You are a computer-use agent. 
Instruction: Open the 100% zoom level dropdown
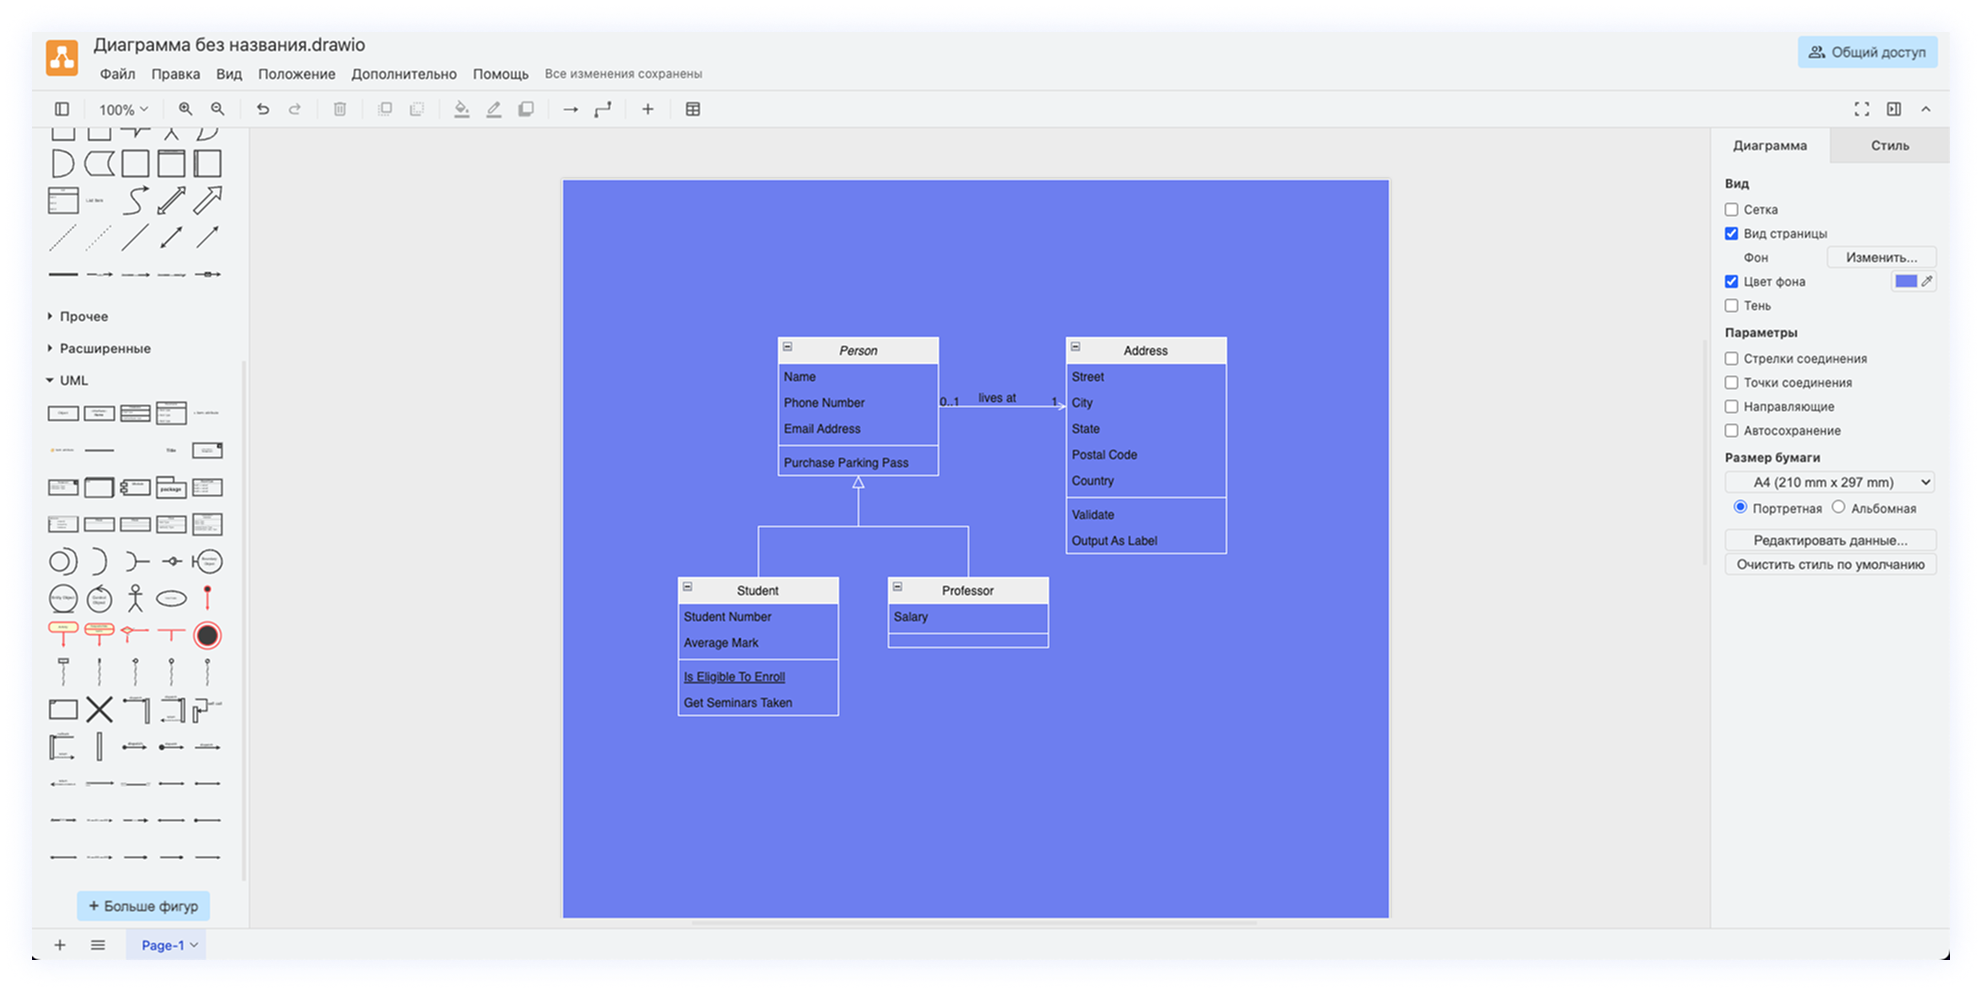pos(123,110)
